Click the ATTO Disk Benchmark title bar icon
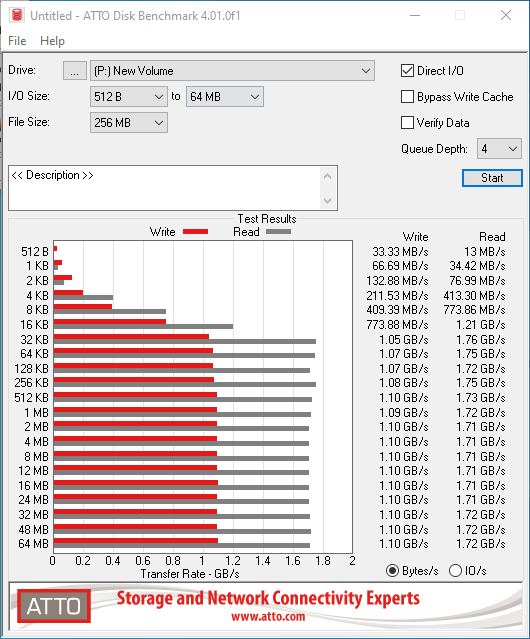 point(17,15)
